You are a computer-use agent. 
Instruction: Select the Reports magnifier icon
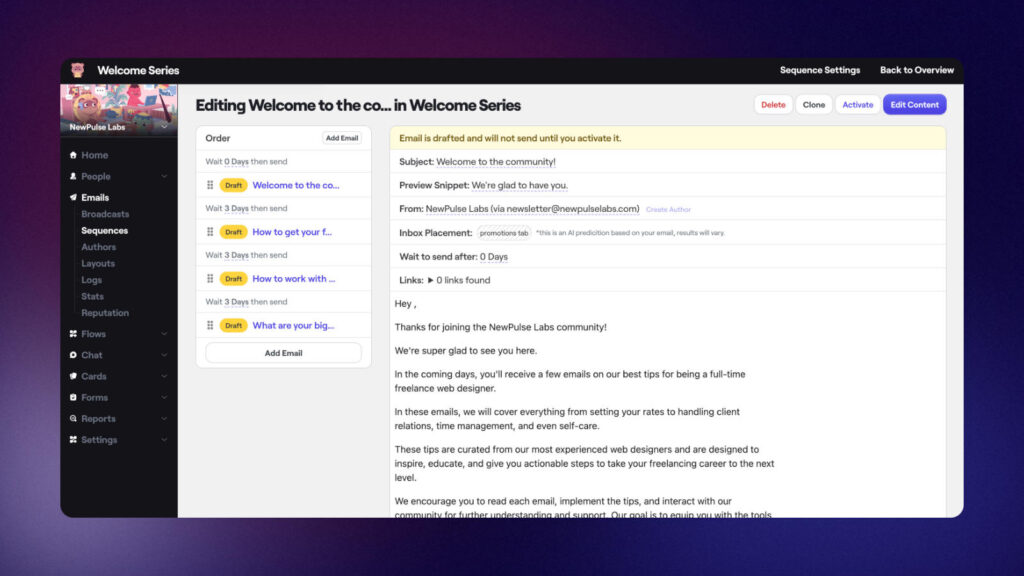(72, 418)
